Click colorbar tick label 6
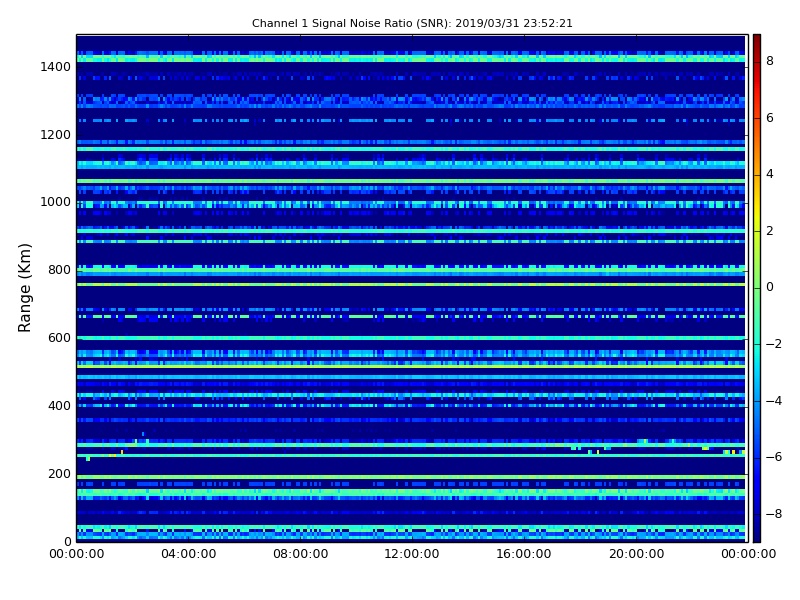 point(770,118)
